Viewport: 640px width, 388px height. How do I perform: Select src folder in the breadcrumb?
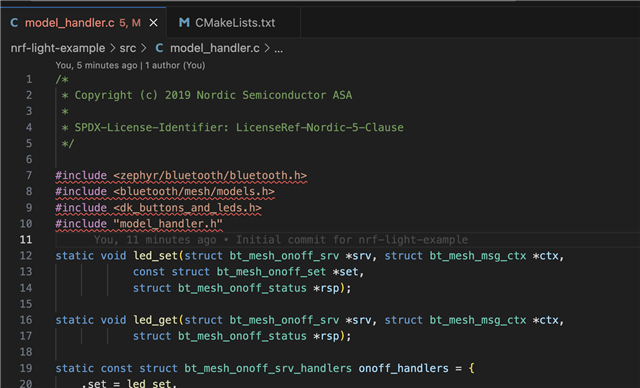pos(128,48)
